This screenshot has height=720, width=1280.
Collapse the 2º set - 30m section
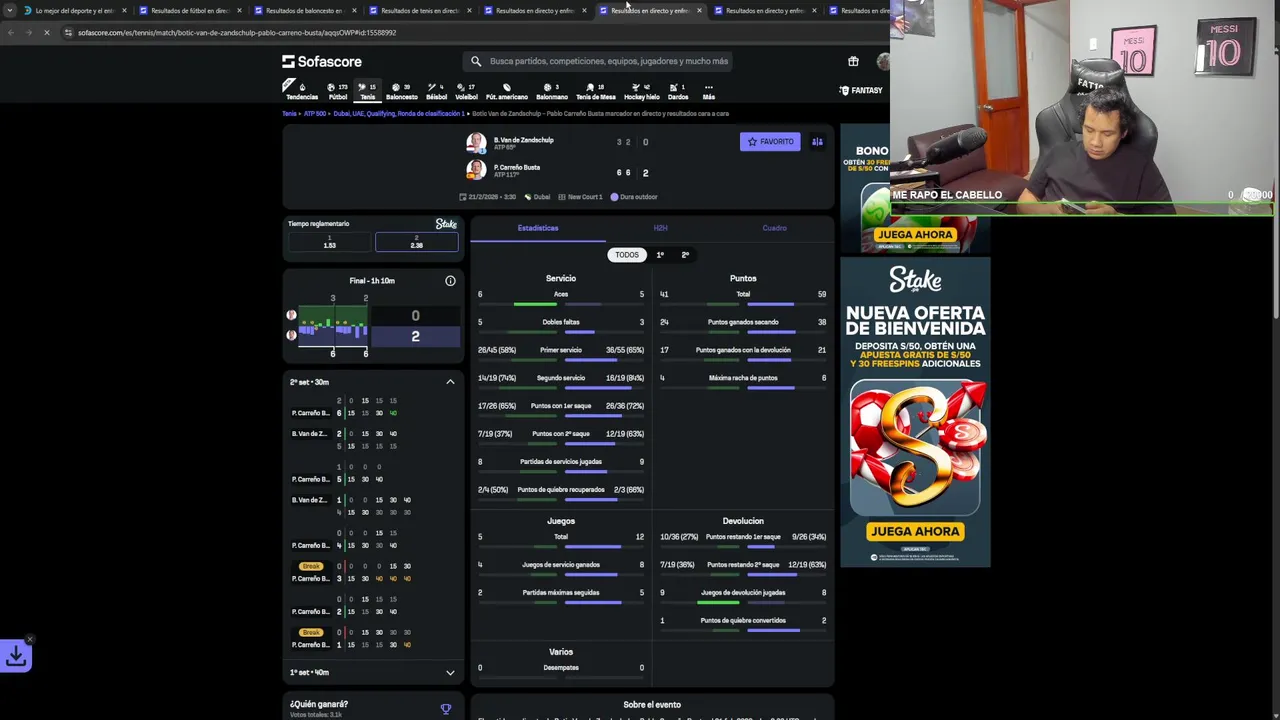[450, 382]
